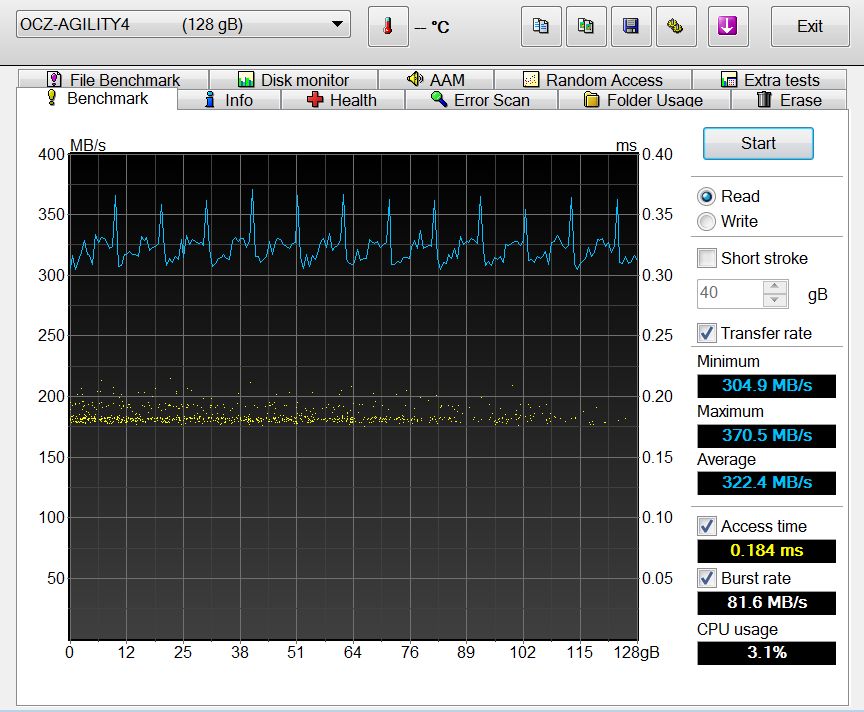Open the Disk monitor tab
Screen dimensions: 864x712
(x=293, y=80)
